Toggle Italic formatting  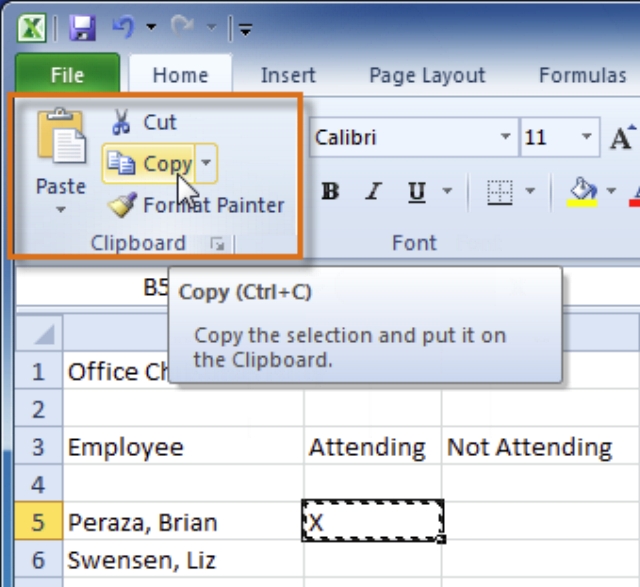click(374, 191)
